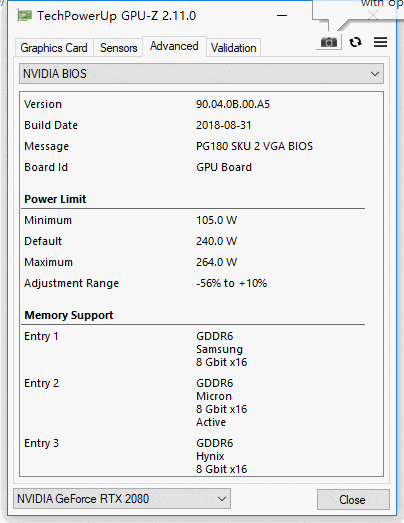Open the hamburger menu icon

tap(380, 42)
